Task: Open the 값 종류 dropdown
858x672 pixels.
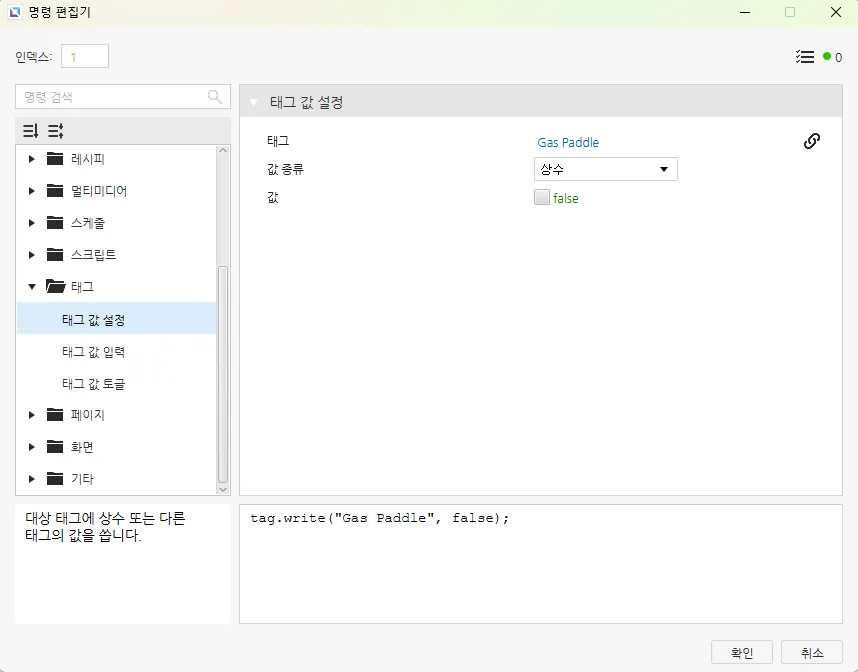Action: click(x=605, y=169)
